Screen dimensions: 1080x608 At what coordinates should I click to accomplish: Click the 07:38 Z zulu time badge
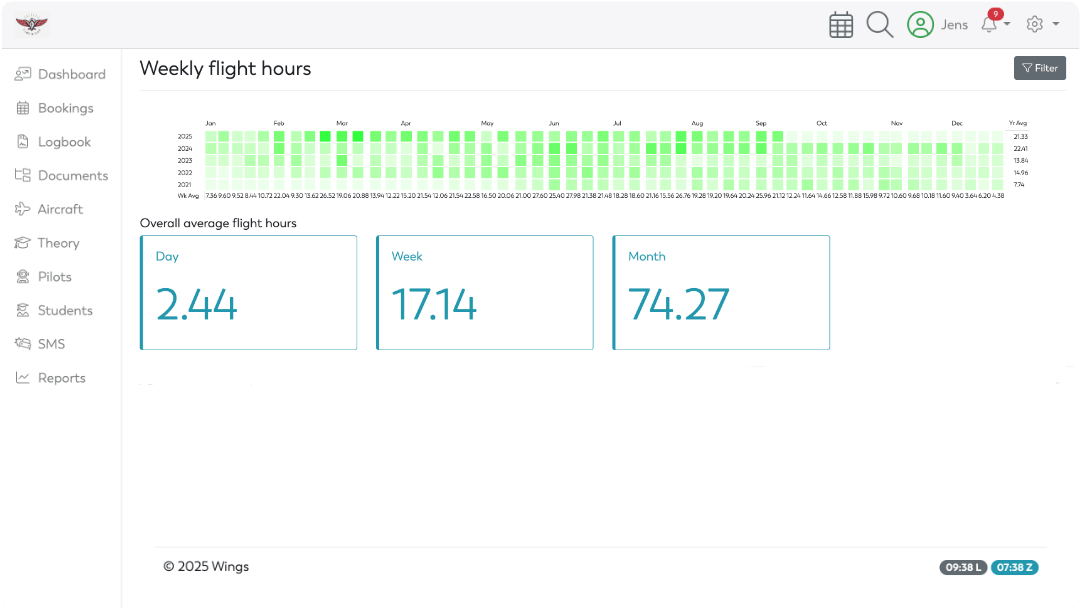point(1015,567)
